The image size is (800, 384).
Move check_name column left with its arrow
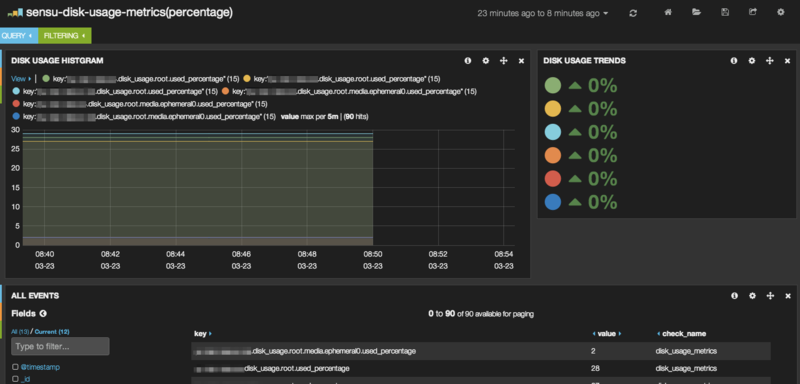coord(658,334)
